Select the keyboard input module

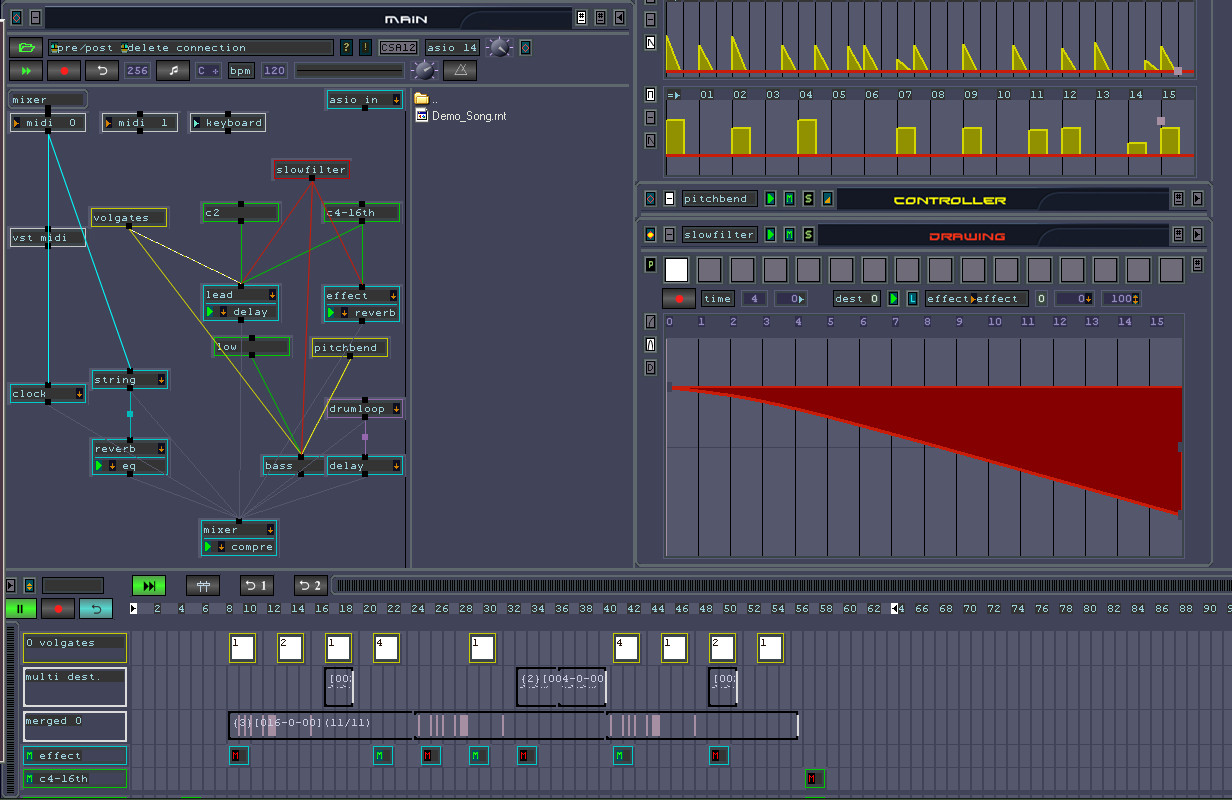coord(228,123)
